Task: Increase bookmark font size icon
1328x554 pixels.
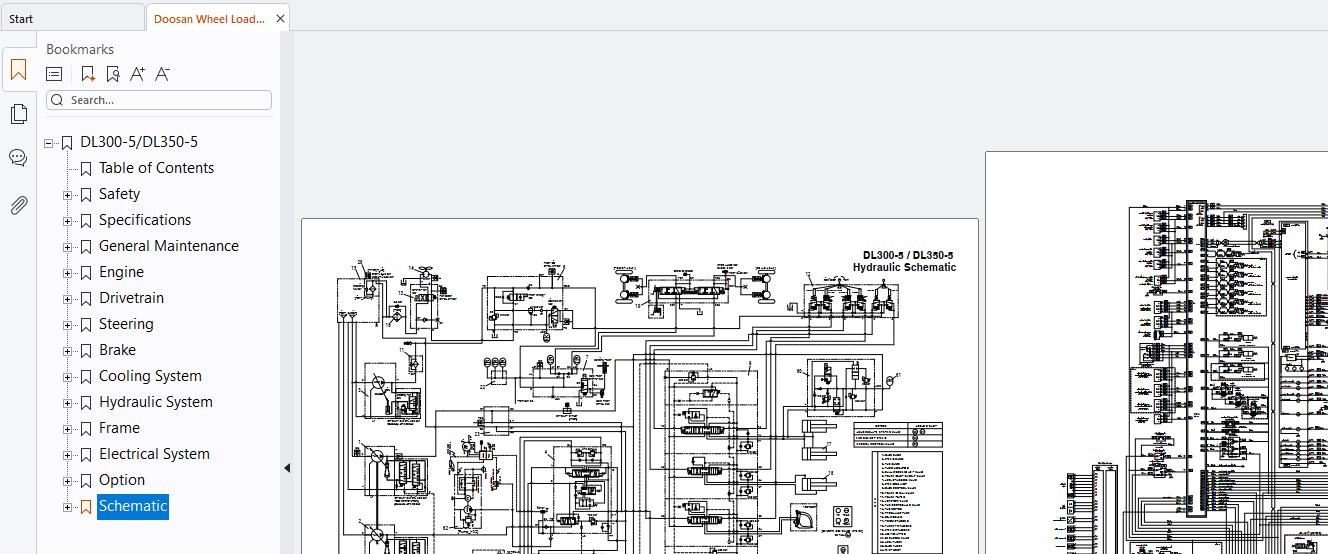Action: [x=137, y=74]
